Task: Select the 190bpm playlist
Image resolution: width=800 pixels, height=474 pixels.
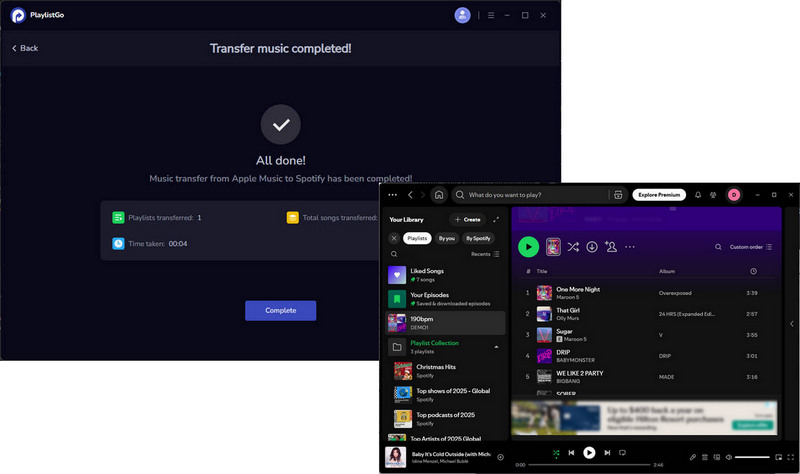Action: pos(445,323)
